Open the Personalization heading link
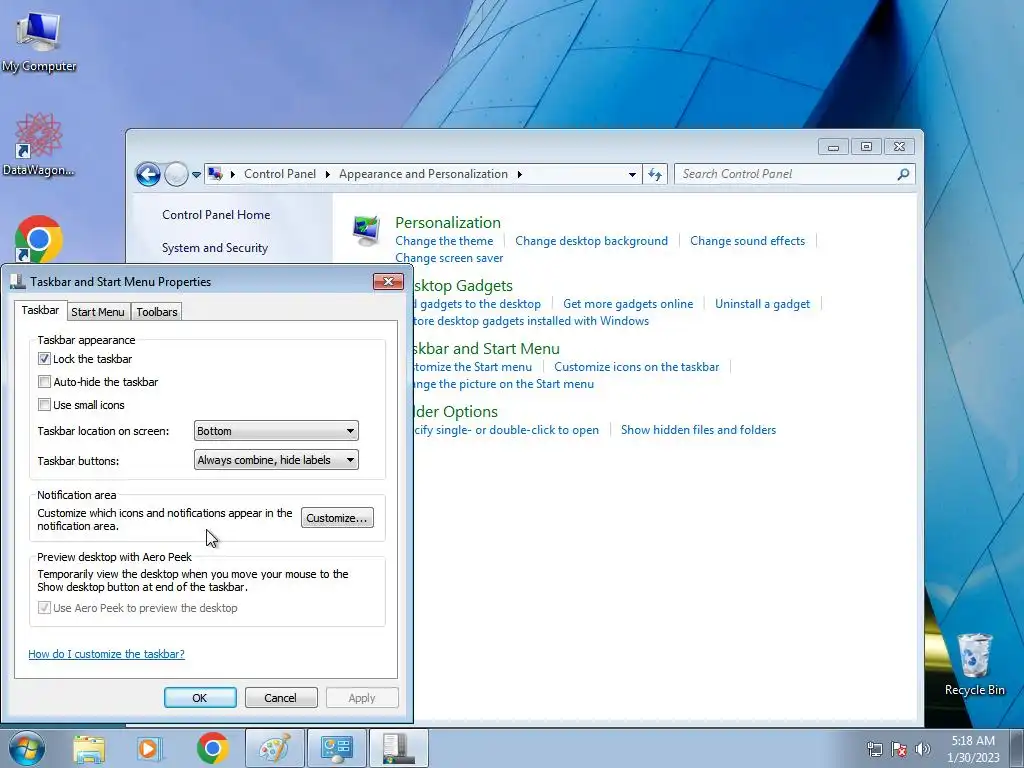Screen dimensions: 1024x768 (448, 222)
